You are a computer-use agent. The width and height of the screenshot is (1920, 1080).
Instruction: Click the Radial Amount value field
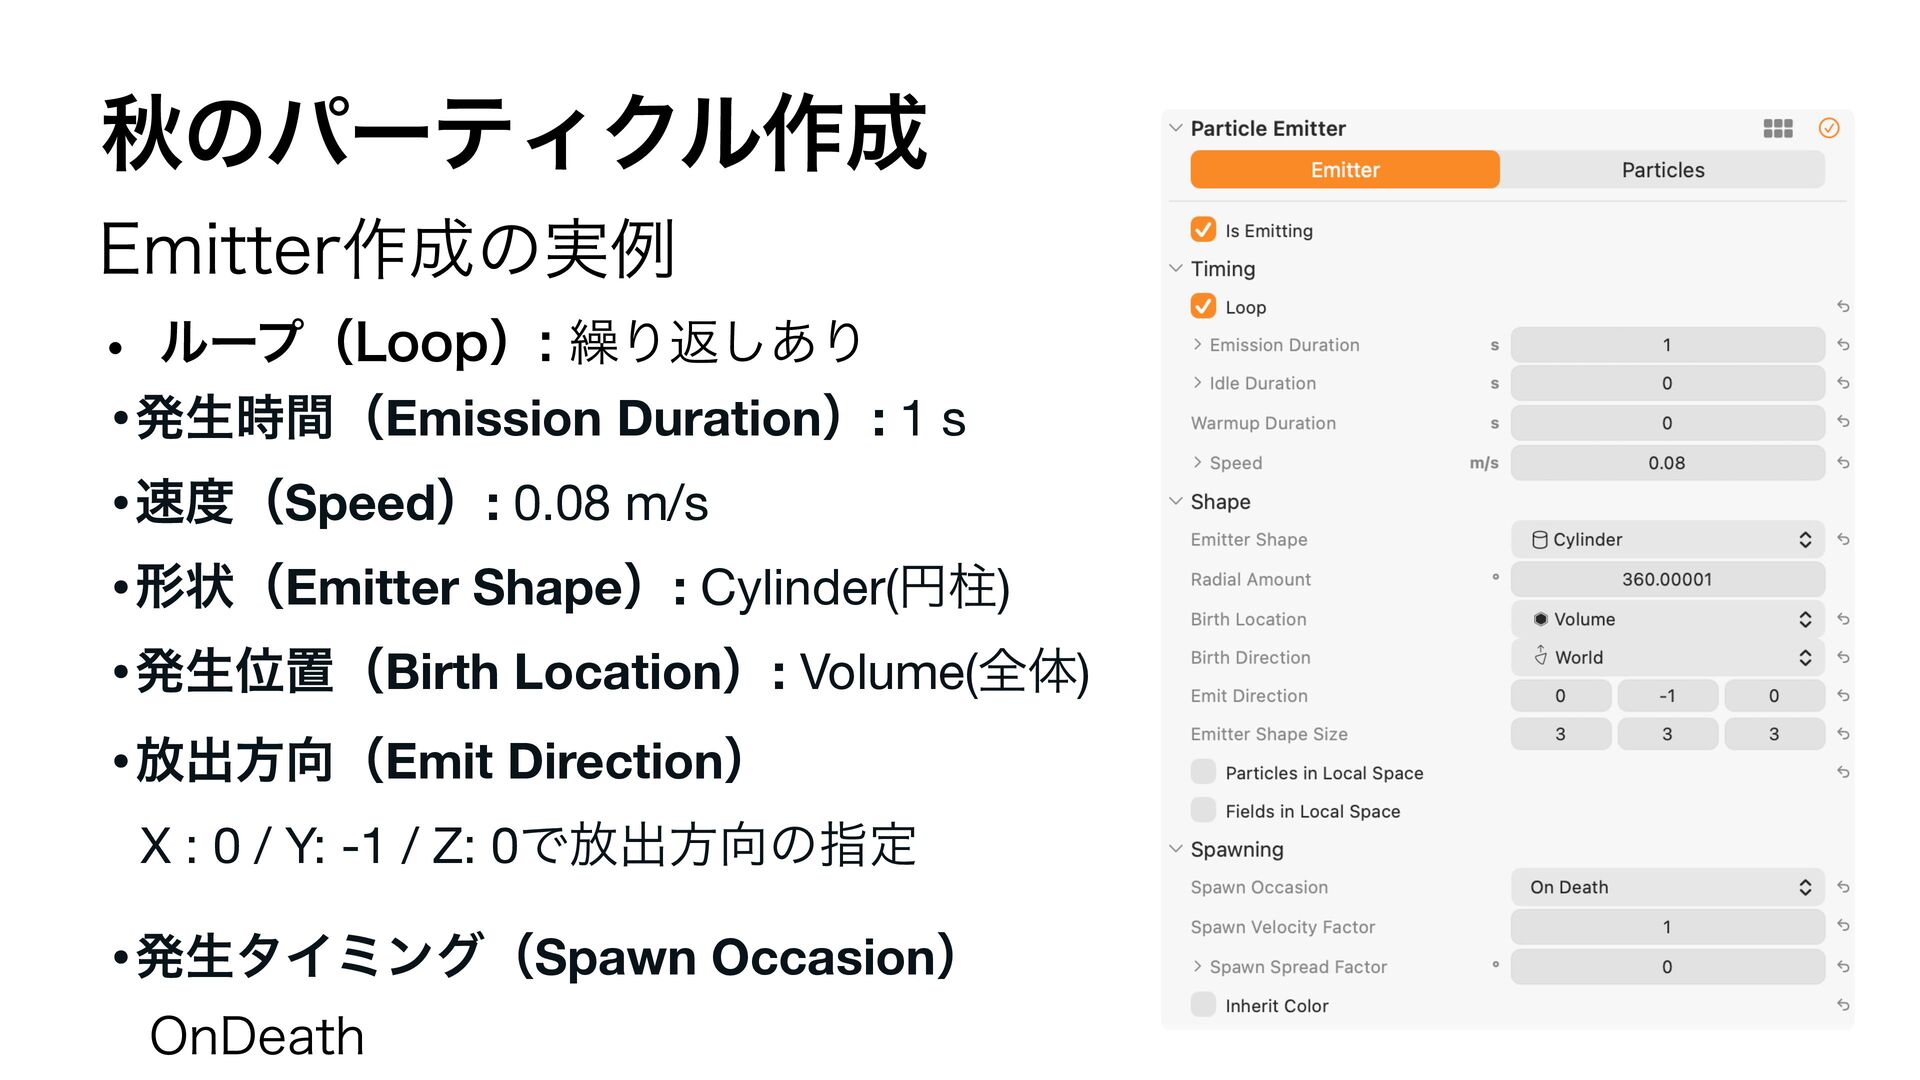click(x=1667, y=579)
